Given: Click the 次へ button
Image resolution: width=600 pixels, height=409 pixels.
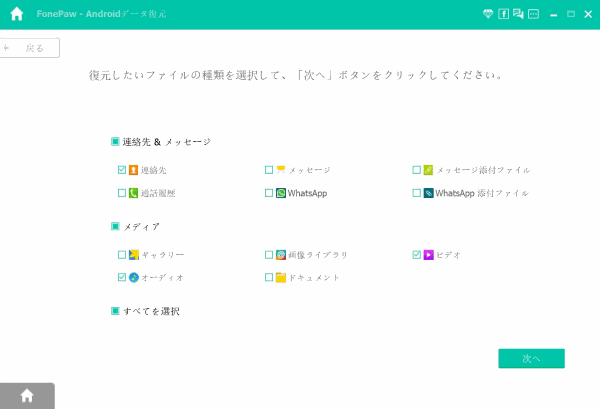Looking at the screenshot, I should pyautogui.click(x=531, y=358).
